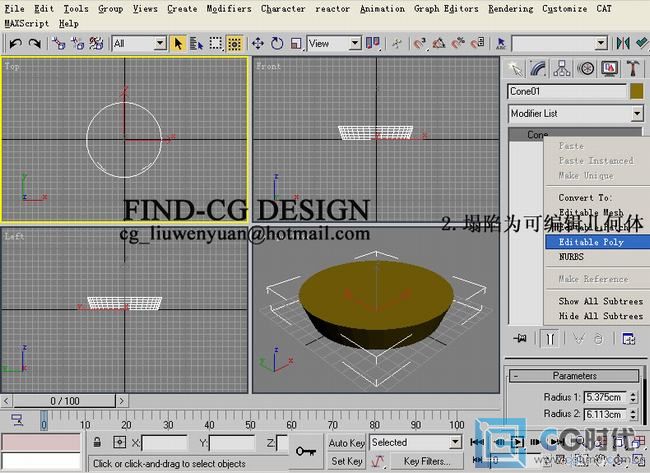This screenshot has height=473, width=650.
Task: Click the Configure Modifier Sets icon
Action: tap(629, 339)
